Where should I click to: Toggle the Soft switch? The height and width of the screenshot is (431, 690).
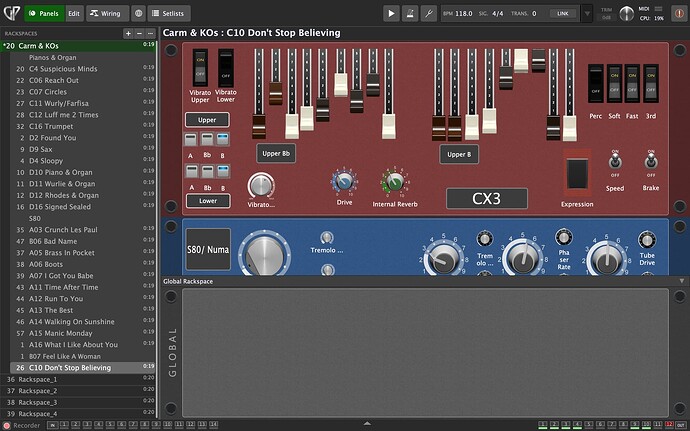pyautogui.click(x=614, y=83)
